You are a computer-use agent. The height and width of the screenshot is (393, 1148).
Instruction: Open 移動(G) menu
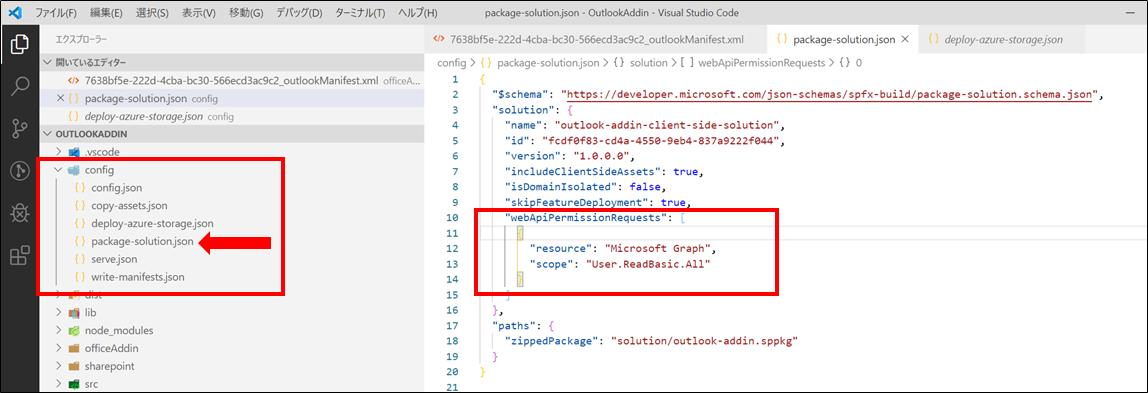coord(246,13)
